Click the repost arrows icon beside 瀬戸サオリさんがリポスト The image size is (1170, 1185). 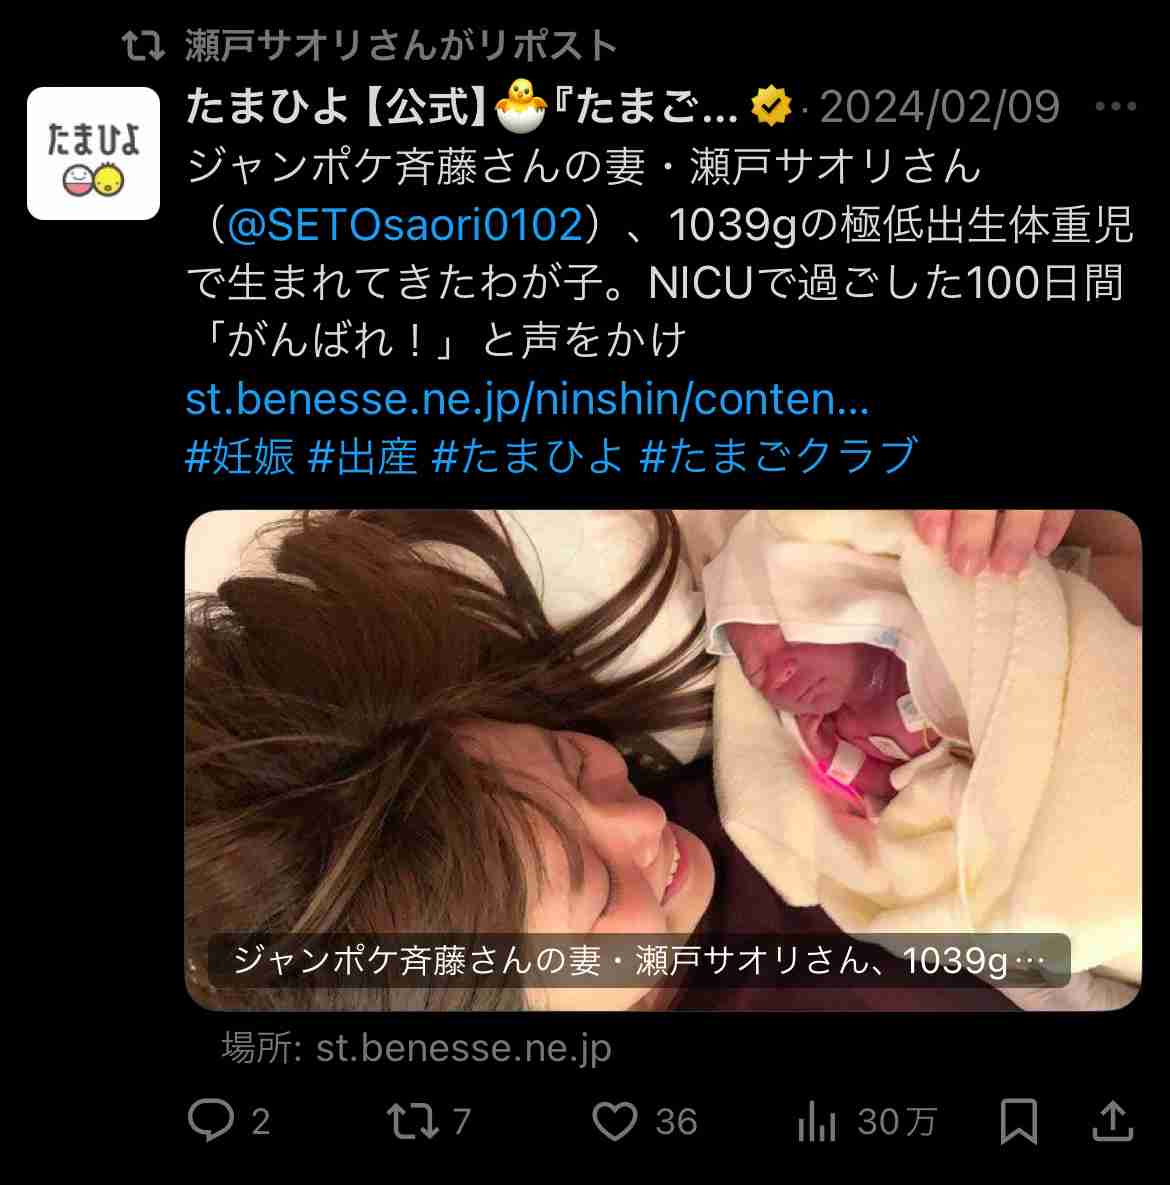pos(144,45)
